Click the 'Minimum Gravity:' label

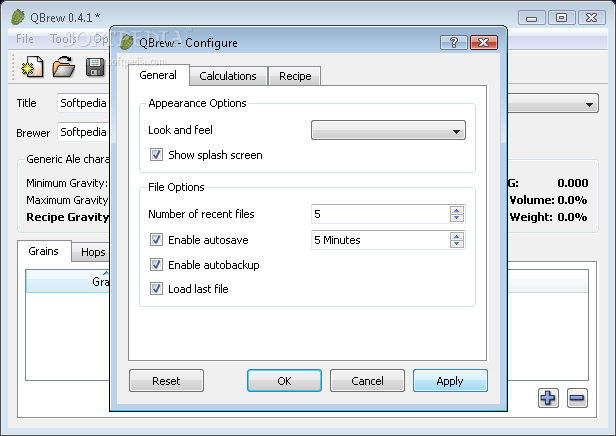point(67,183)
